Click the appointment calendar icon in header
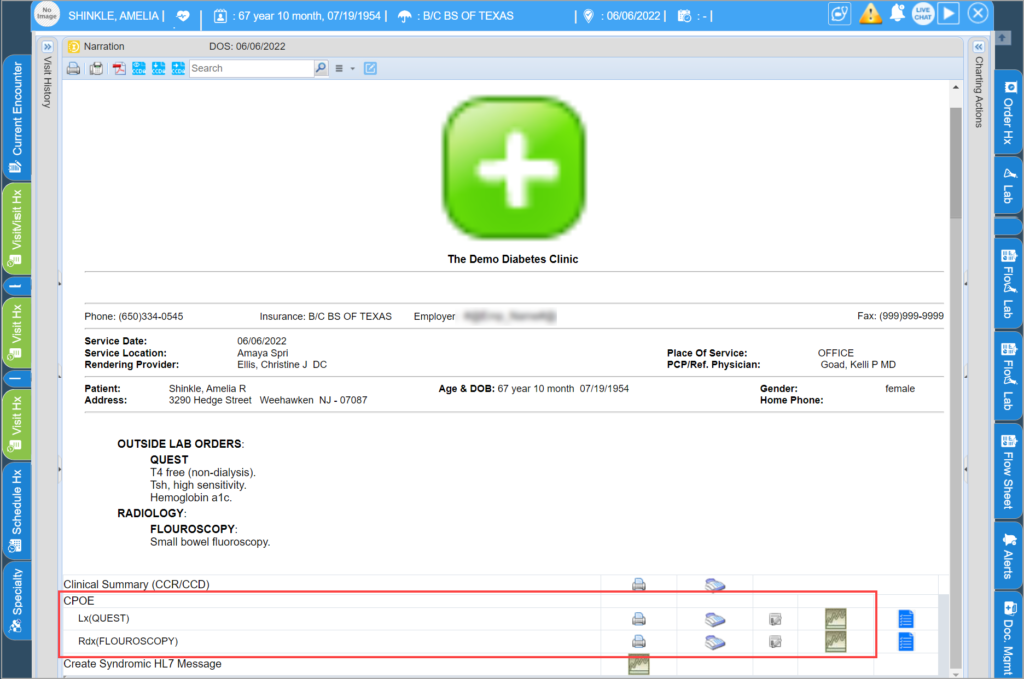 684,16
